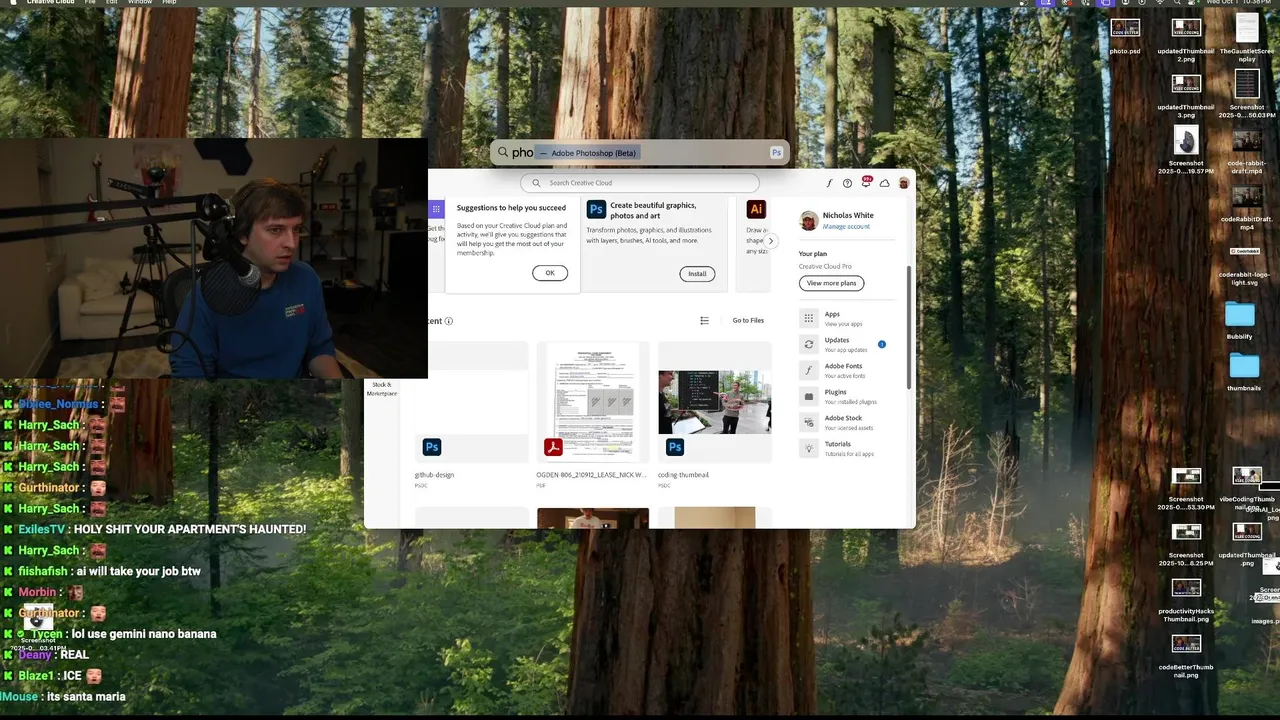Screen dimensions: 1280x720
Task: Click the Photoshop icon on suggestion card
Action: pos(596,209)
